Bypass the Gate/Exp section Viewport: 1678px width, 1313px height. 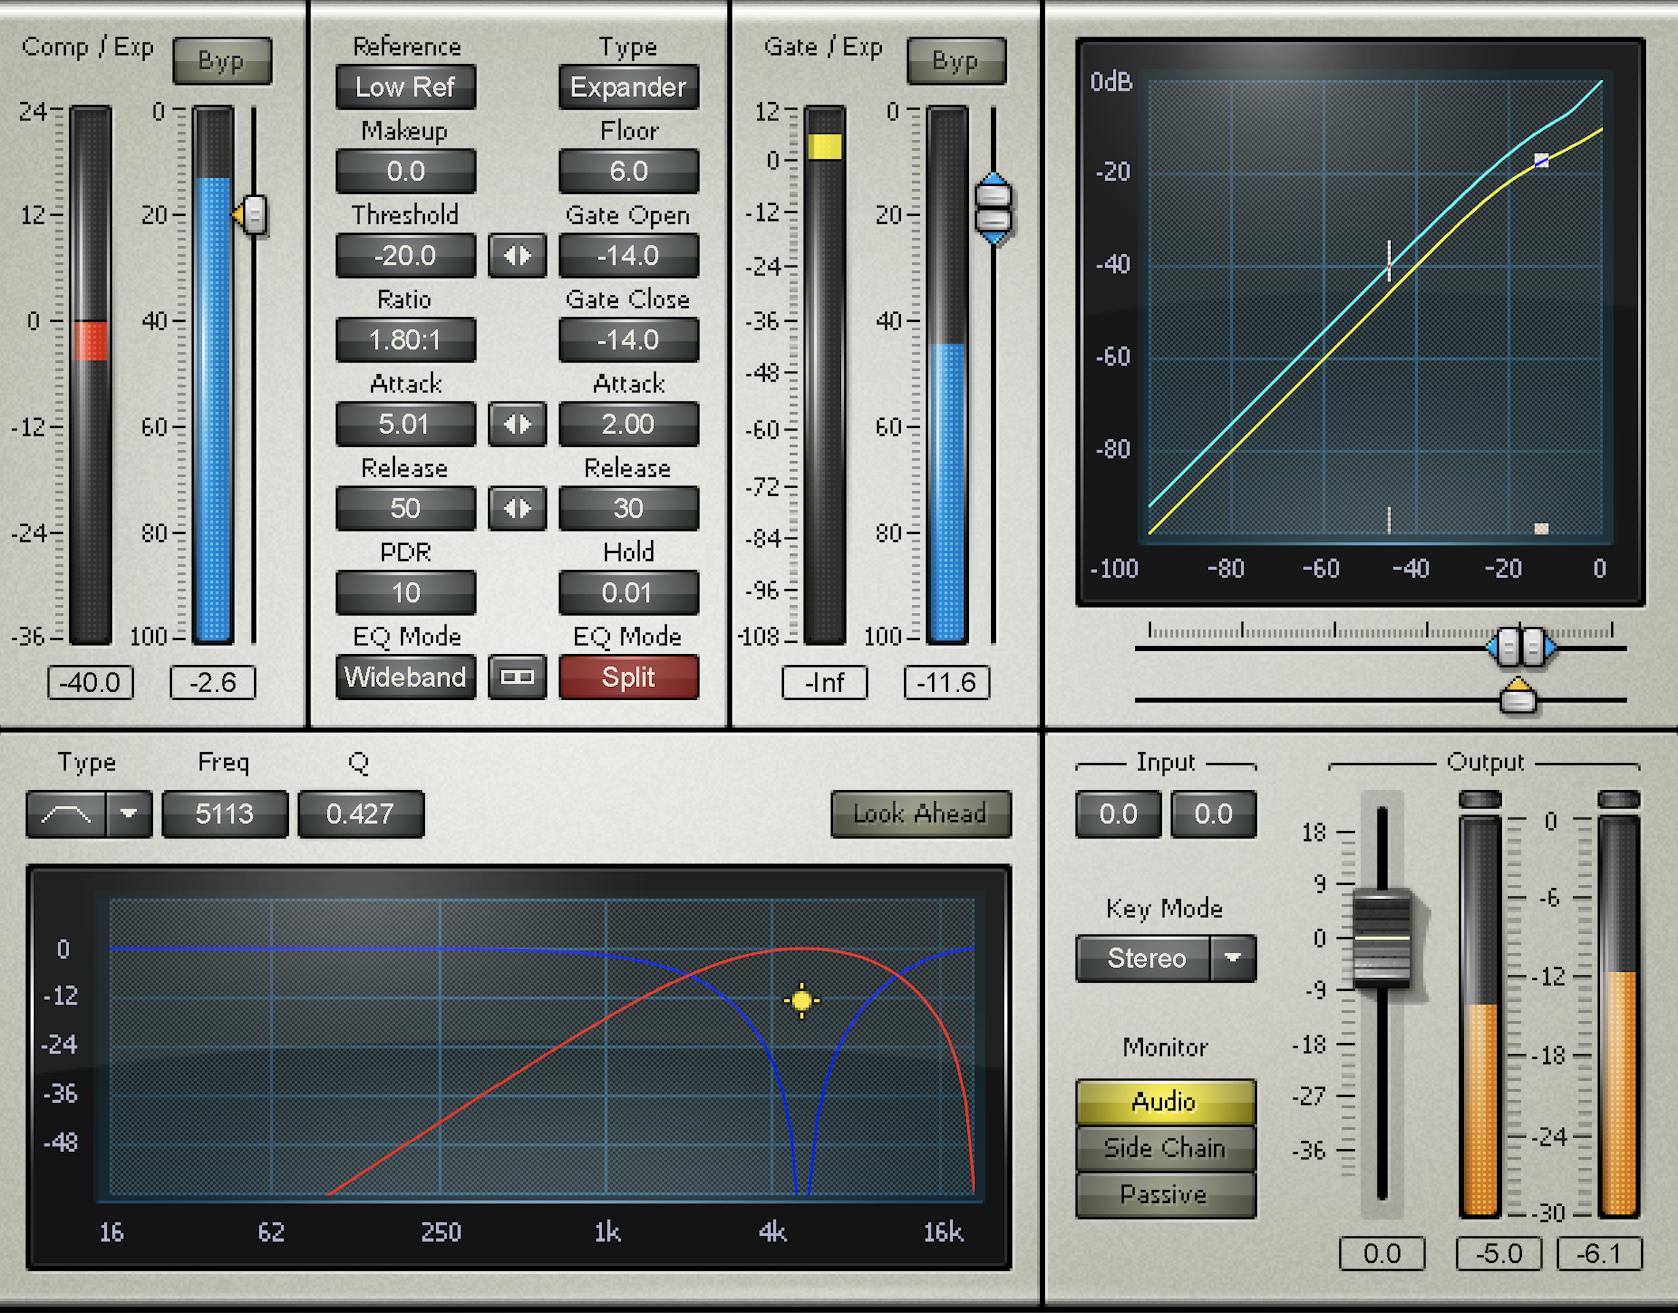[955, 60]
